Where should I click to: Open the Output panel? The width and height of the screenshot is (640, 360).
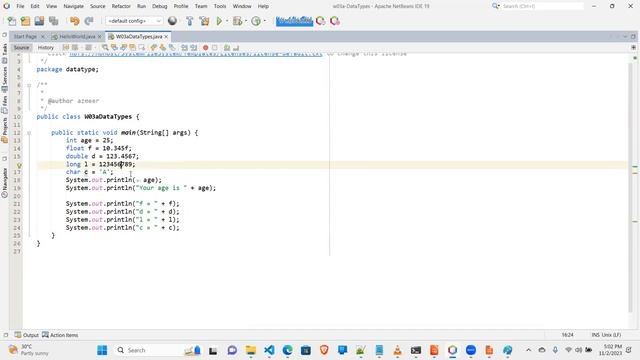pyautogui.click(x=27, y=335)
